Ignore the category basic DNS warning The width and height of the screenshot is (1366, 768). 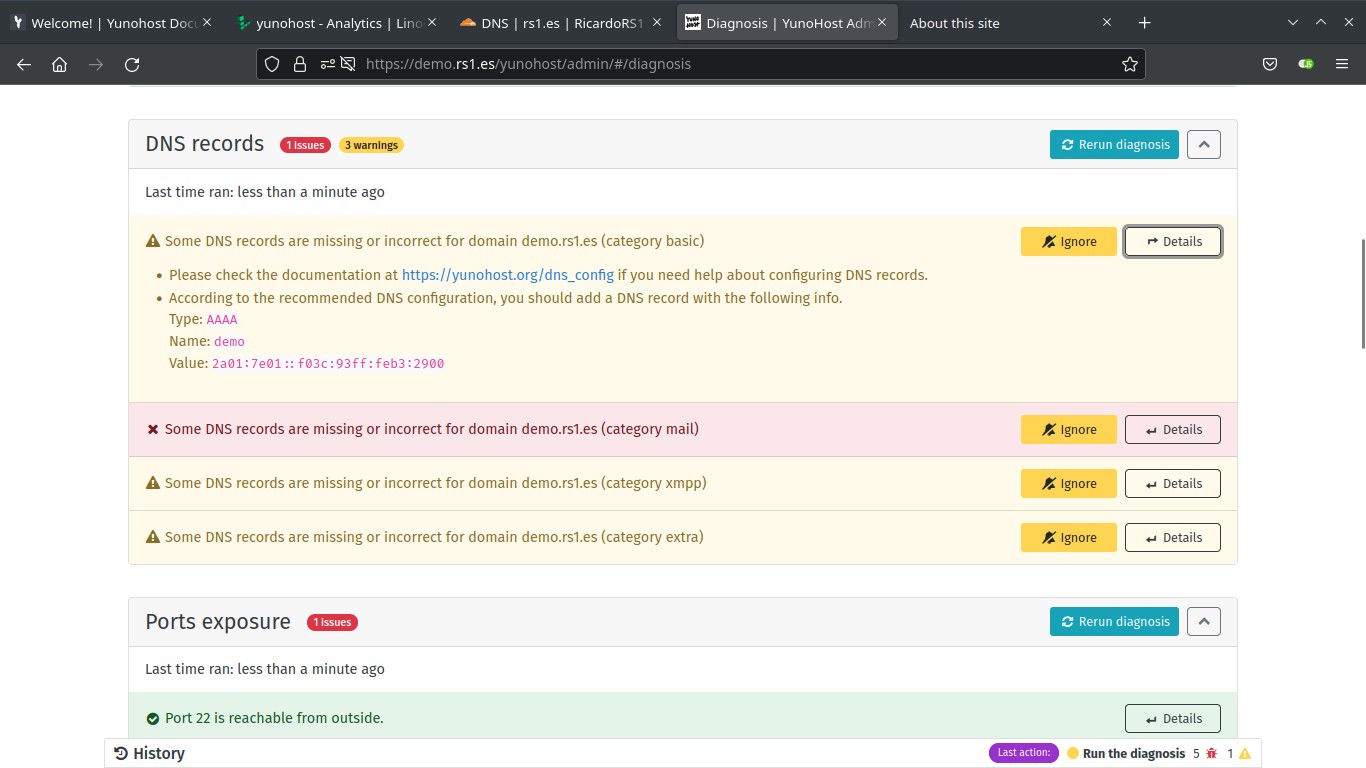(x=1068, y=241)
